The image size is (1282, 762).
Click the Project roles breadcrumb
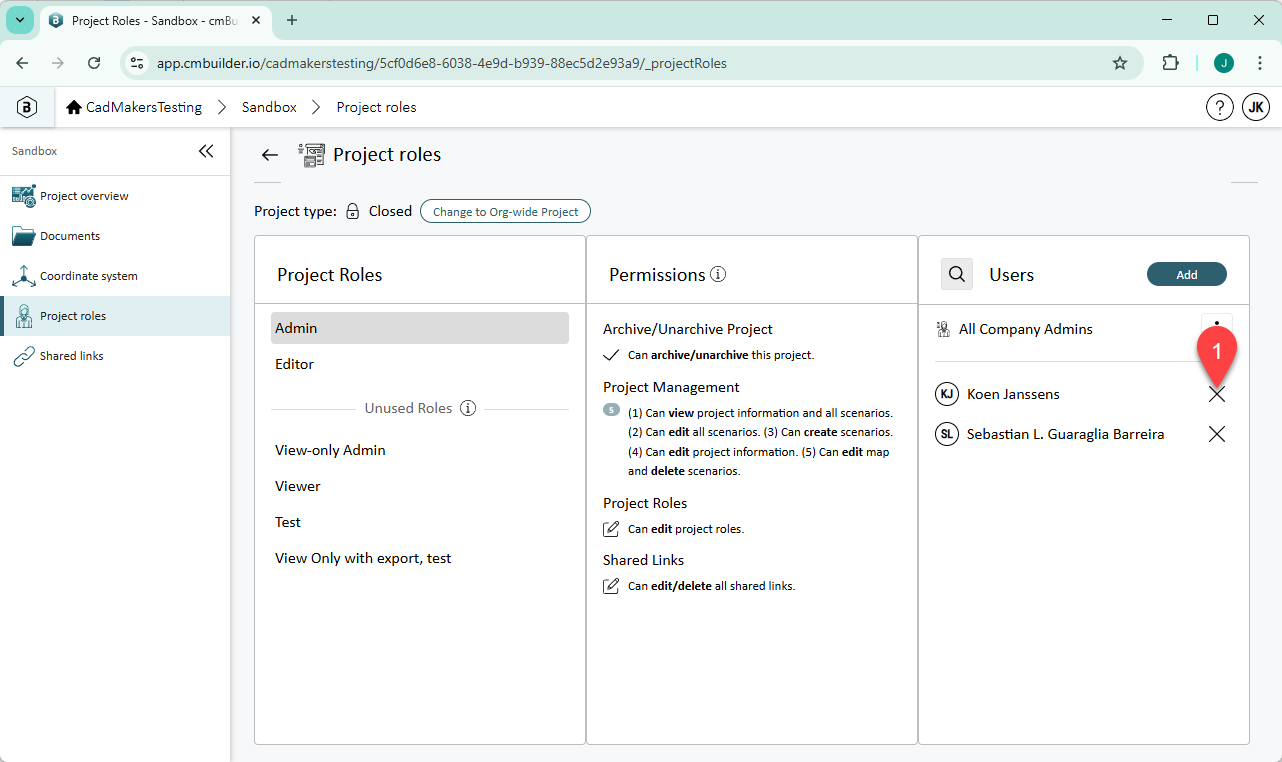tap(376, 107)
